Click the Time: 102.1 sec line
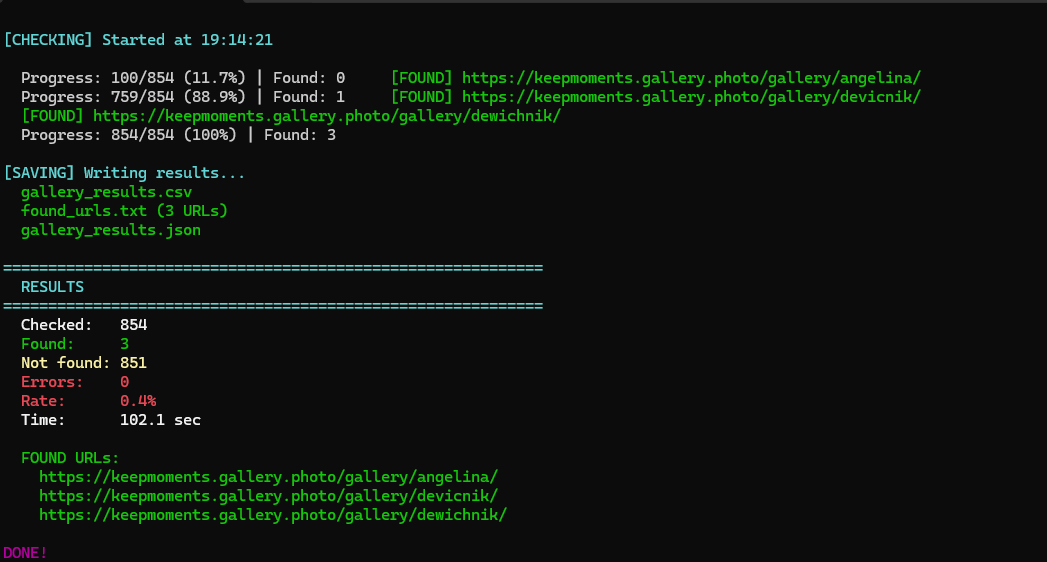 click(111, 420)
